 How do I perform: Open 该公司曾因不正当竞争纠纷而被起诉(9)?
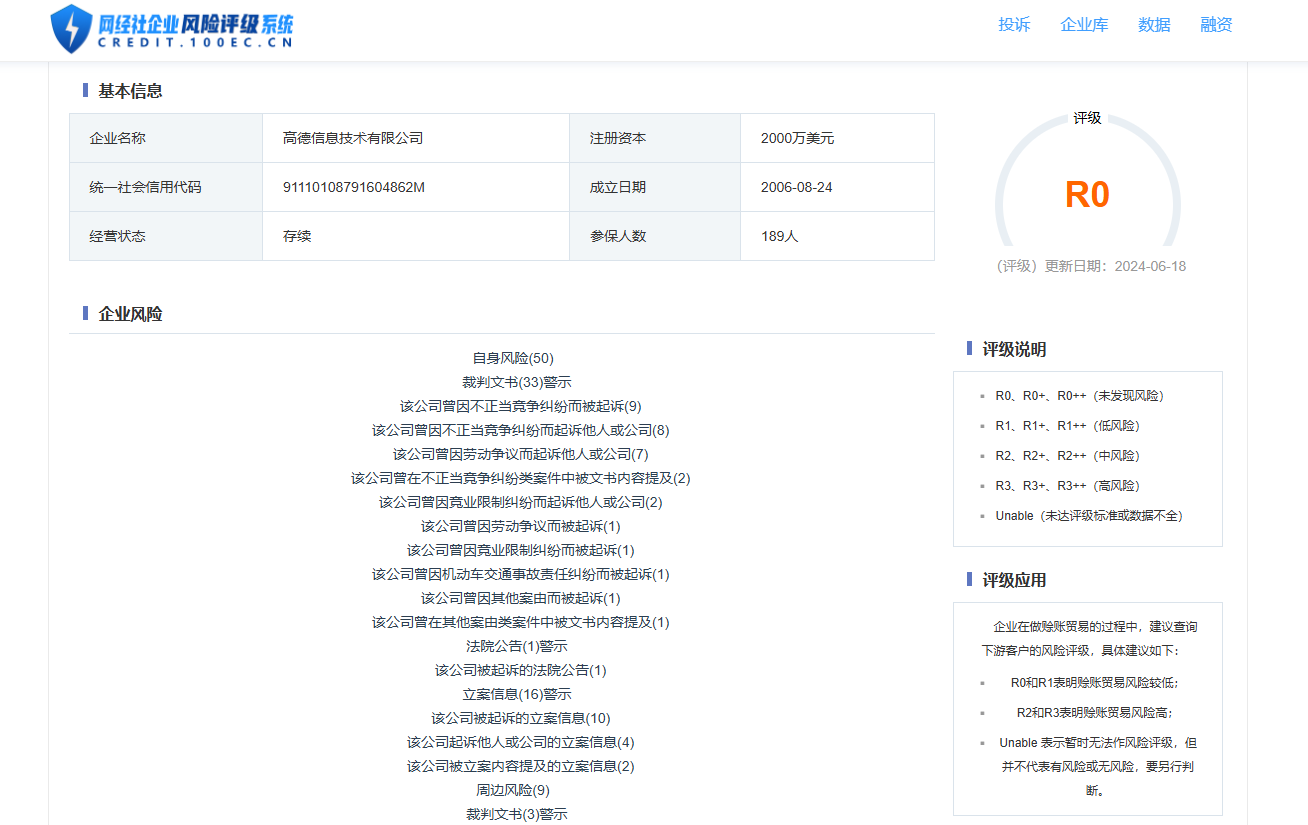point(521,406)
